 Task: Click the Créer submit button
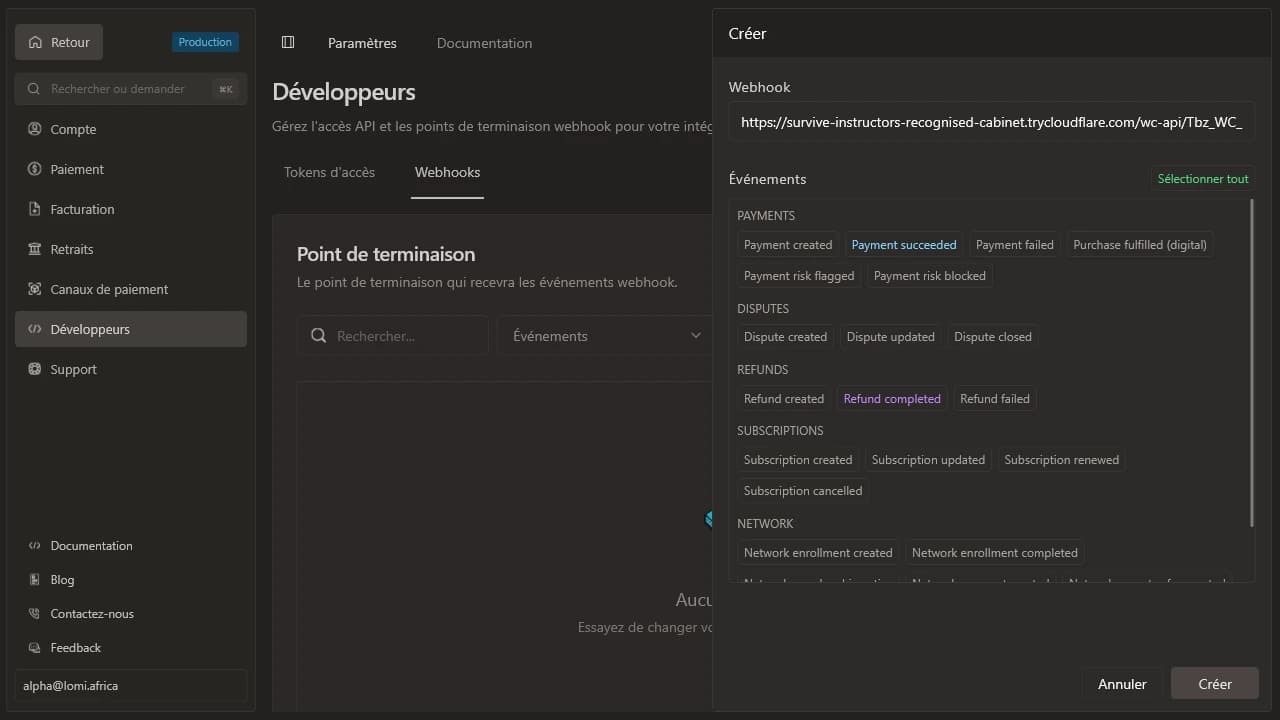pos(1215,684)
